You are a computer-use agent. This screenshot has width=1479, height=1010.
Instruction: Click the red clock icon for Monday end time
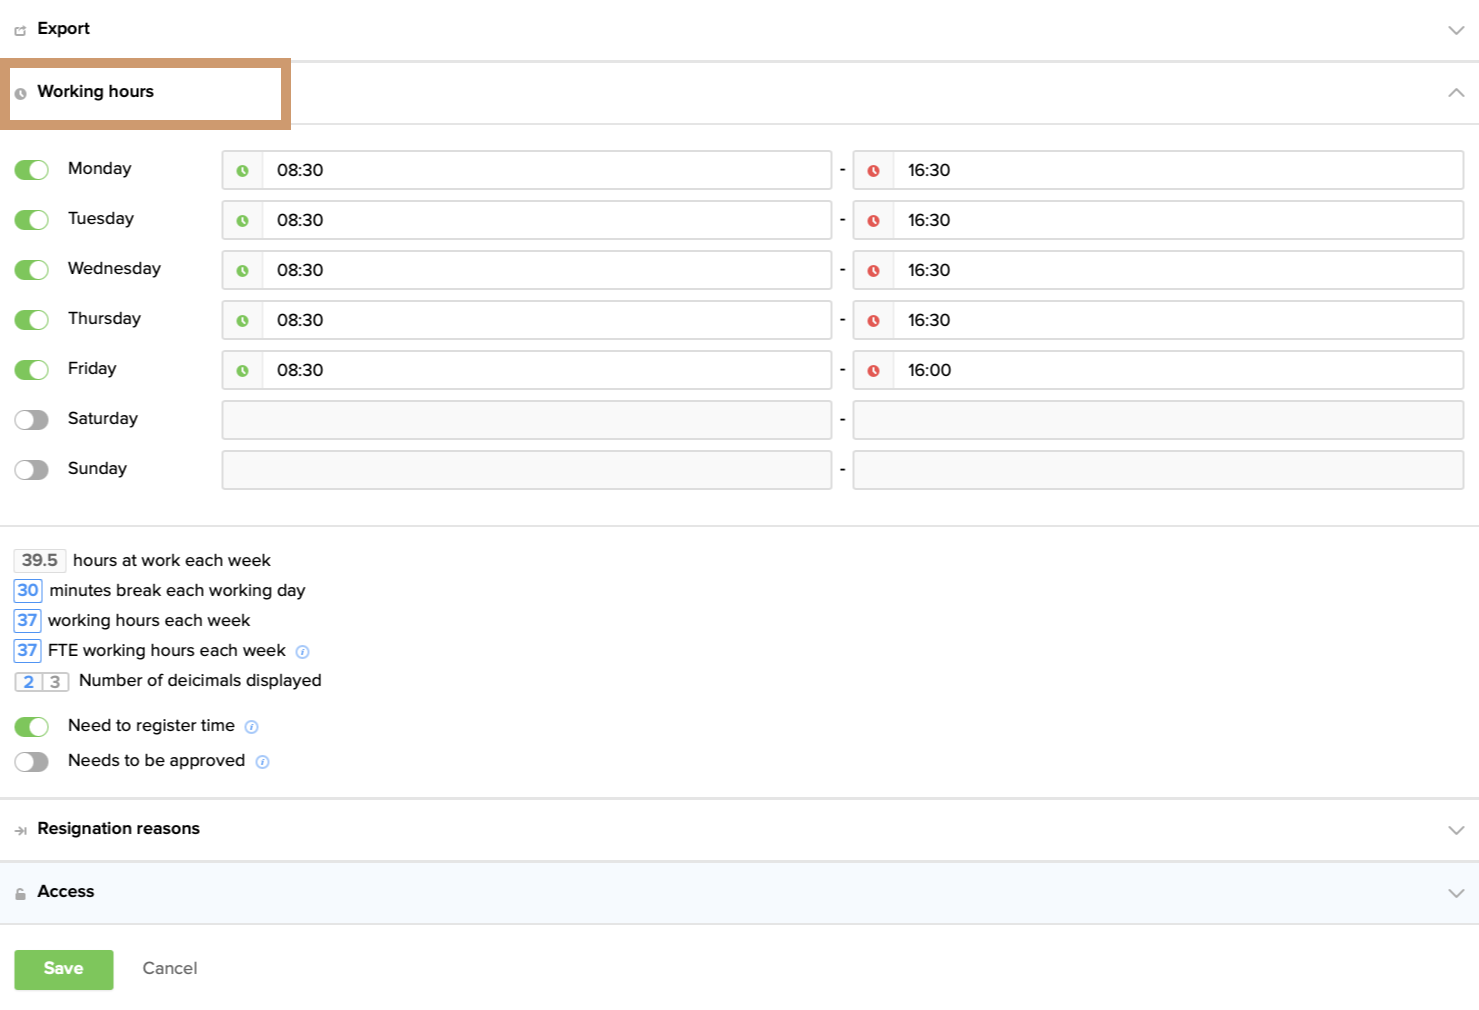[x=873, y=171]
